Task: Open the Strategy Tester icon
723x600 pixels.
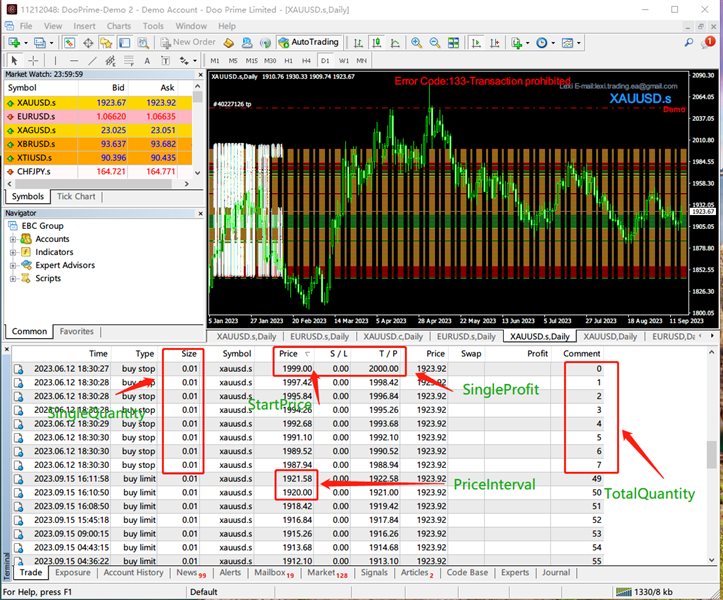Action: click(143, 43)
